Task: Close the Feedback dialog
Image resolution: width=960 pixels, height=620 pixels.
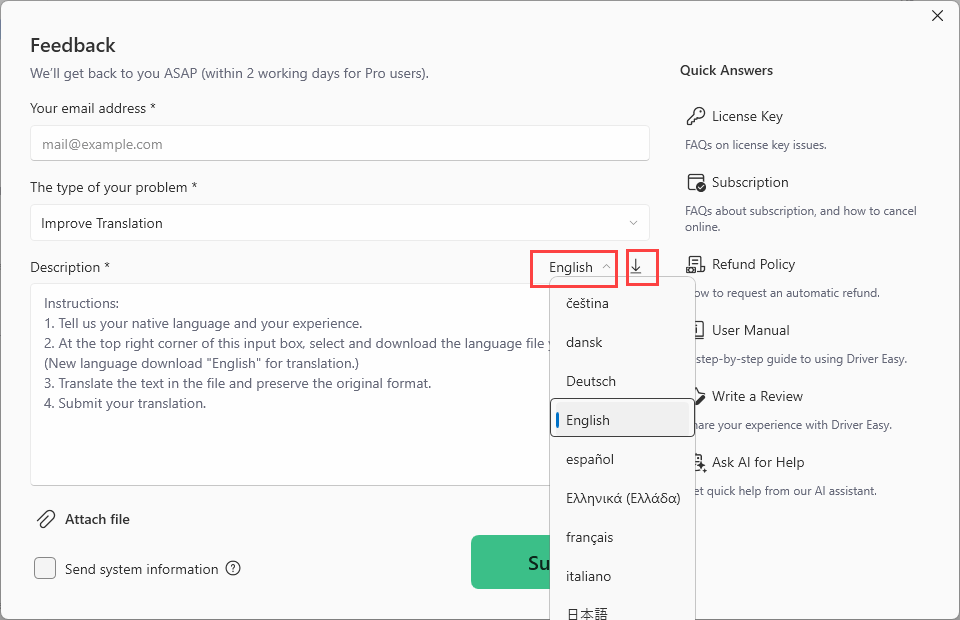Action: 937,16
